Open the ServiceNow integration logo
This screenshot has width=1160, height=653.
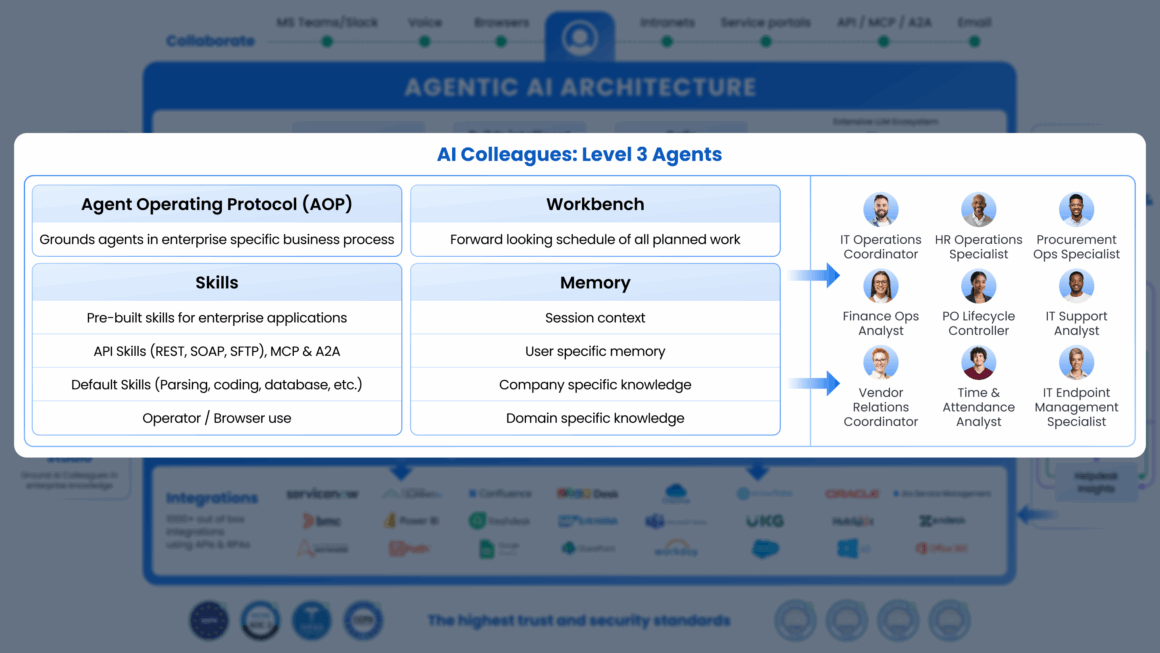pos(323,495)
